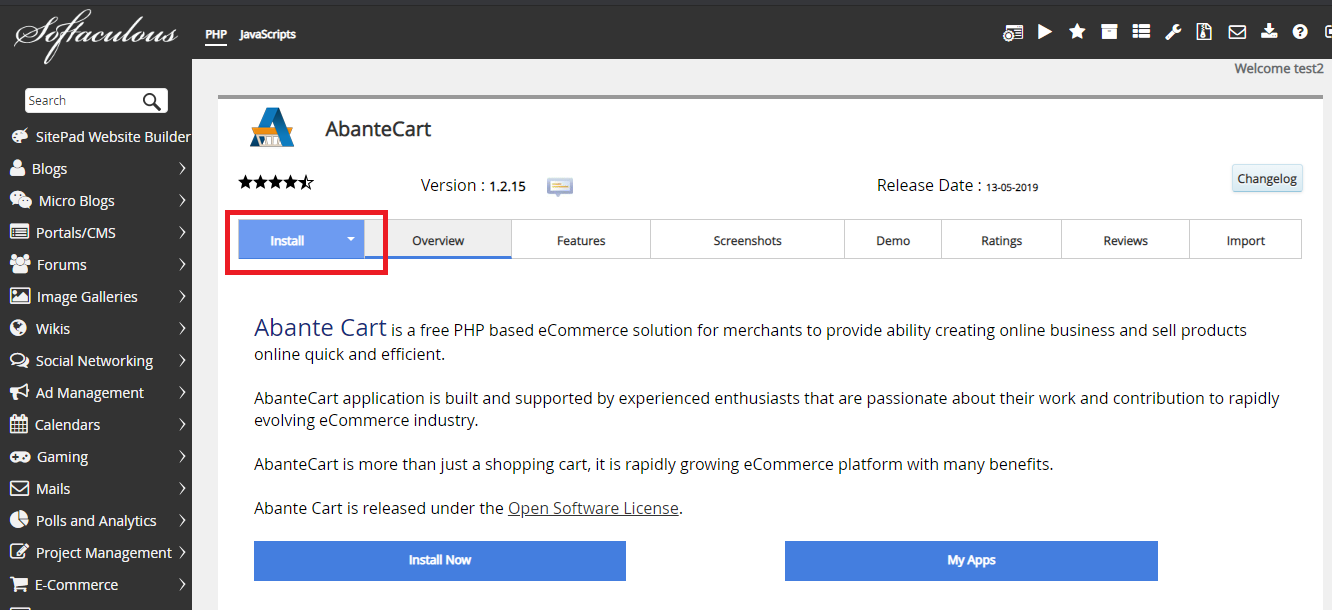The image size is (1332, 610).
Task: Click the version notes card icon
Action: pos(560,187)
